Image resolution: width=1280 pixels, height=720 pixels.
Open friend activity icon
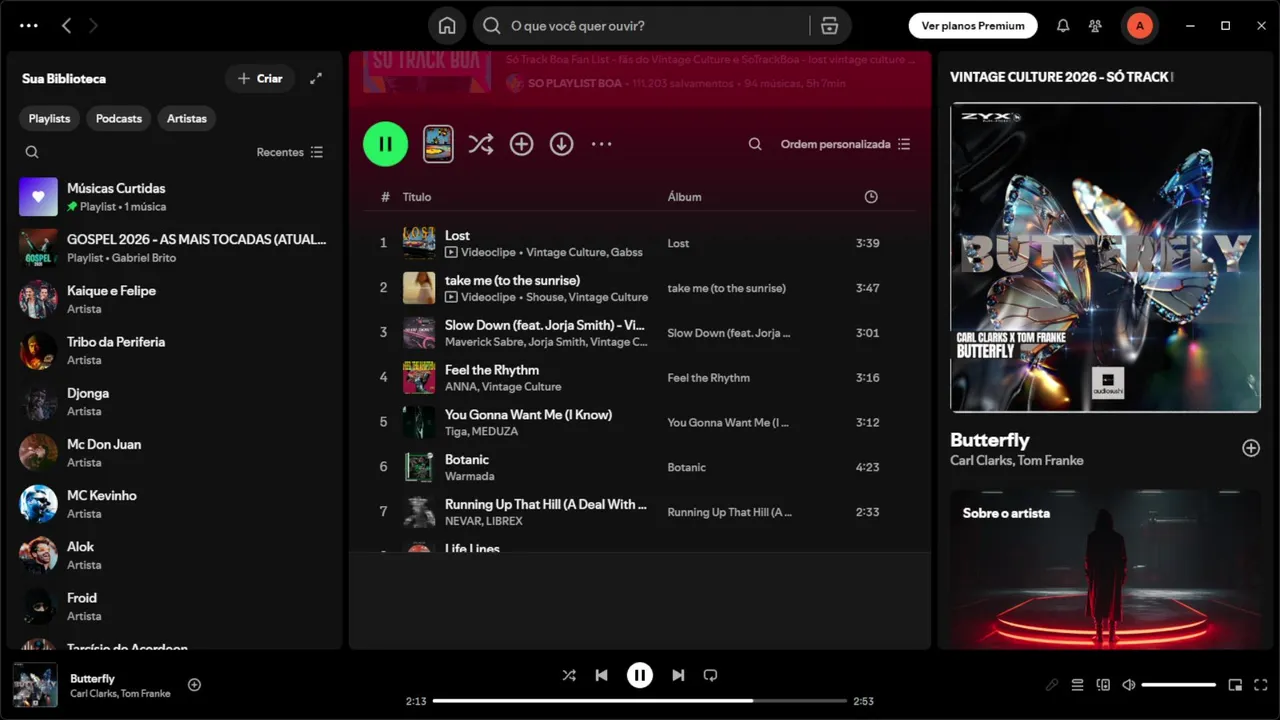tap(1096, 26)
